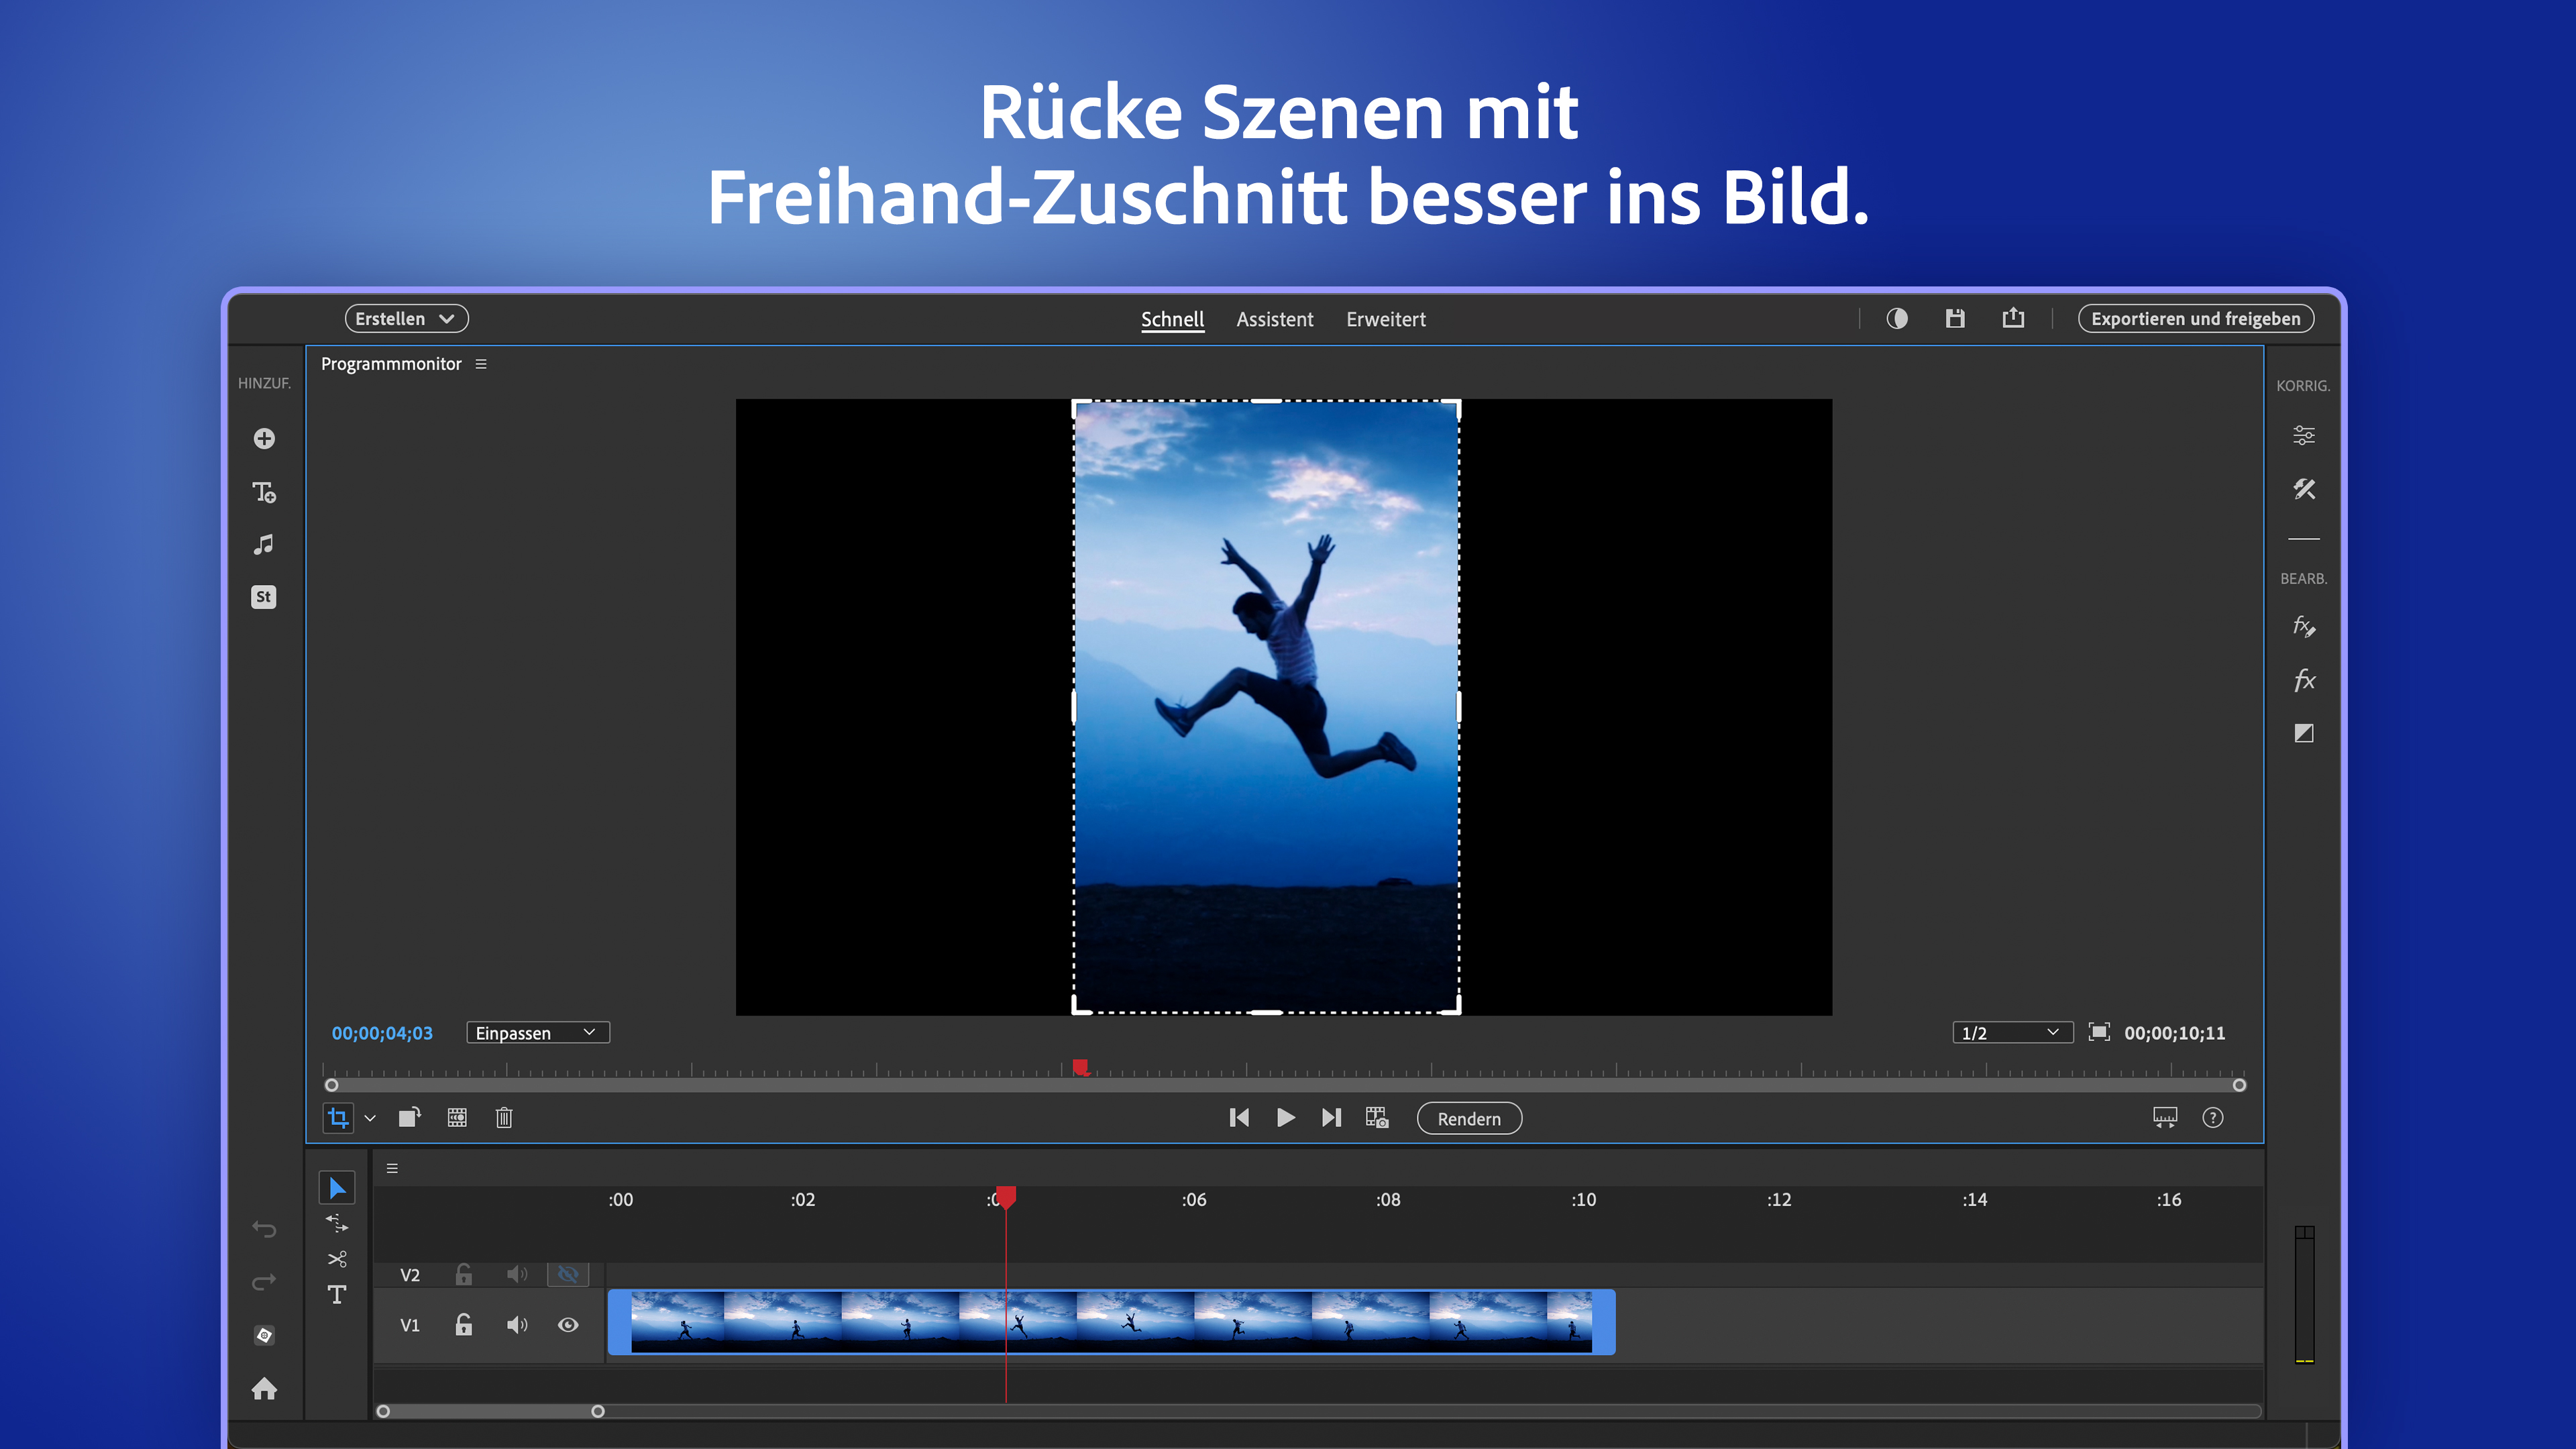Mute the audio of track V1

[x=517, y=1325]
